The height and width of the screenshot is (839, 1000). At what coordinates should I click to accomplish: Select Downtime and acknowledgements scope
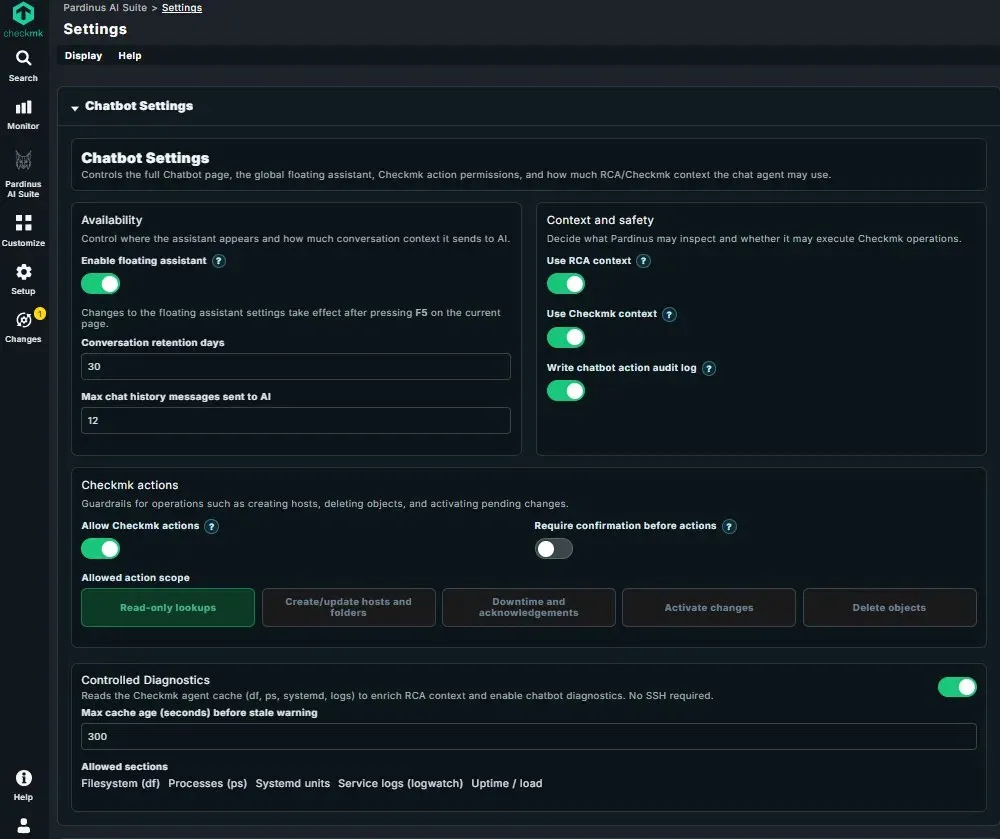coord(529,608)
